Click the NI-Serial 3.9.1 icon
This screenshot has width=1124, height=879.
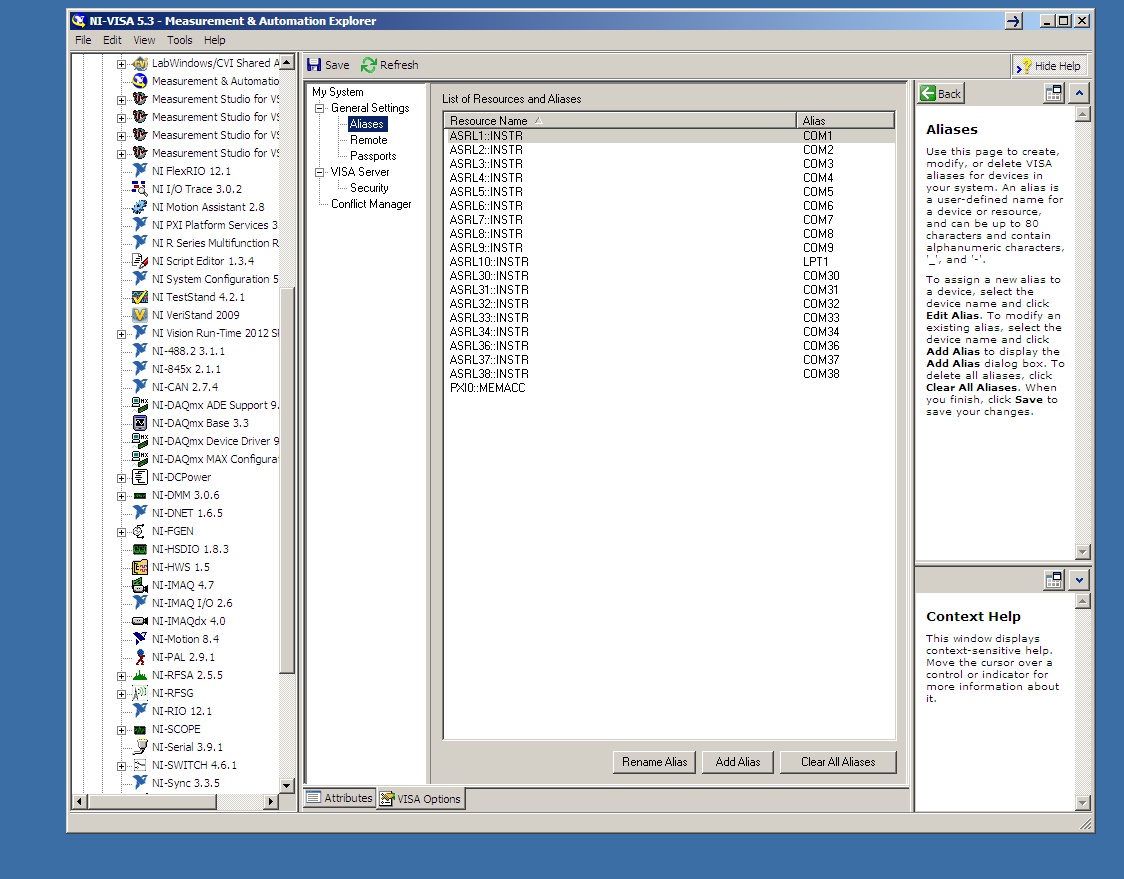coord(140,747)
